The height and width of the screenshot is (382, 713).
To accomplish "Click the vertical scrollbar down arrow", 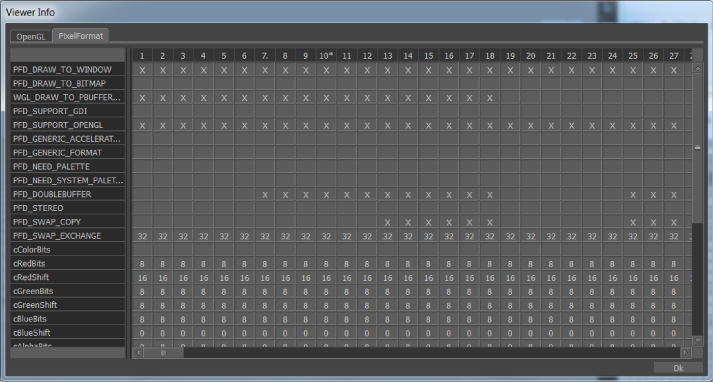I will click(697, 340).
